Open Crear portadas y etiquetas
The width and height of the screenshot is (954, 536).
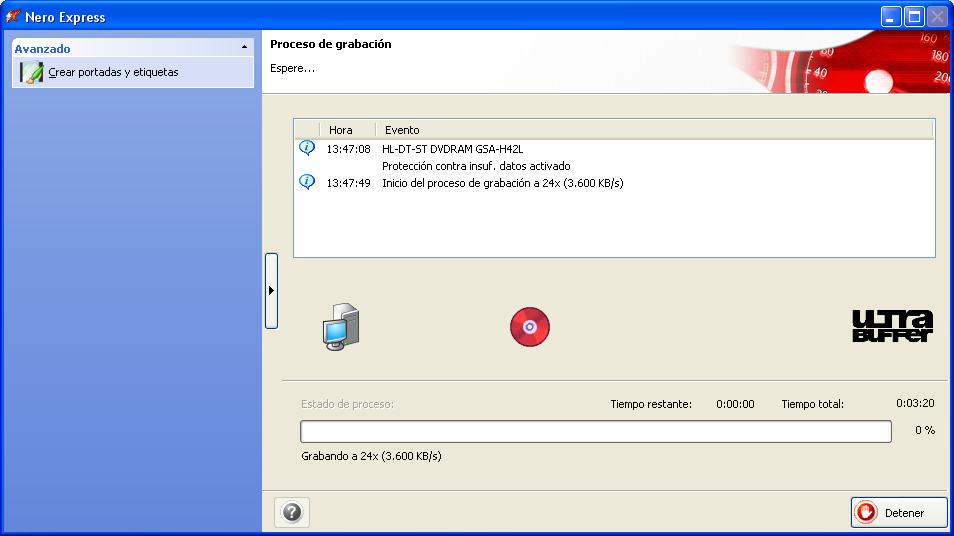point(133,72)
